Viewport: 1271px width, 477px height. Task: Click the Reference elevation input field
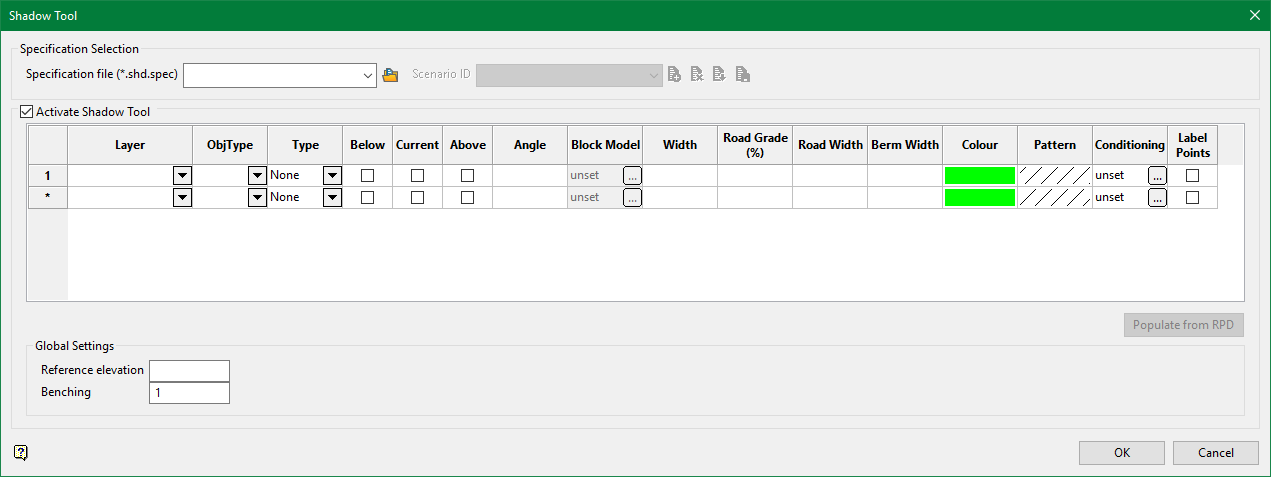coord(189,371)
